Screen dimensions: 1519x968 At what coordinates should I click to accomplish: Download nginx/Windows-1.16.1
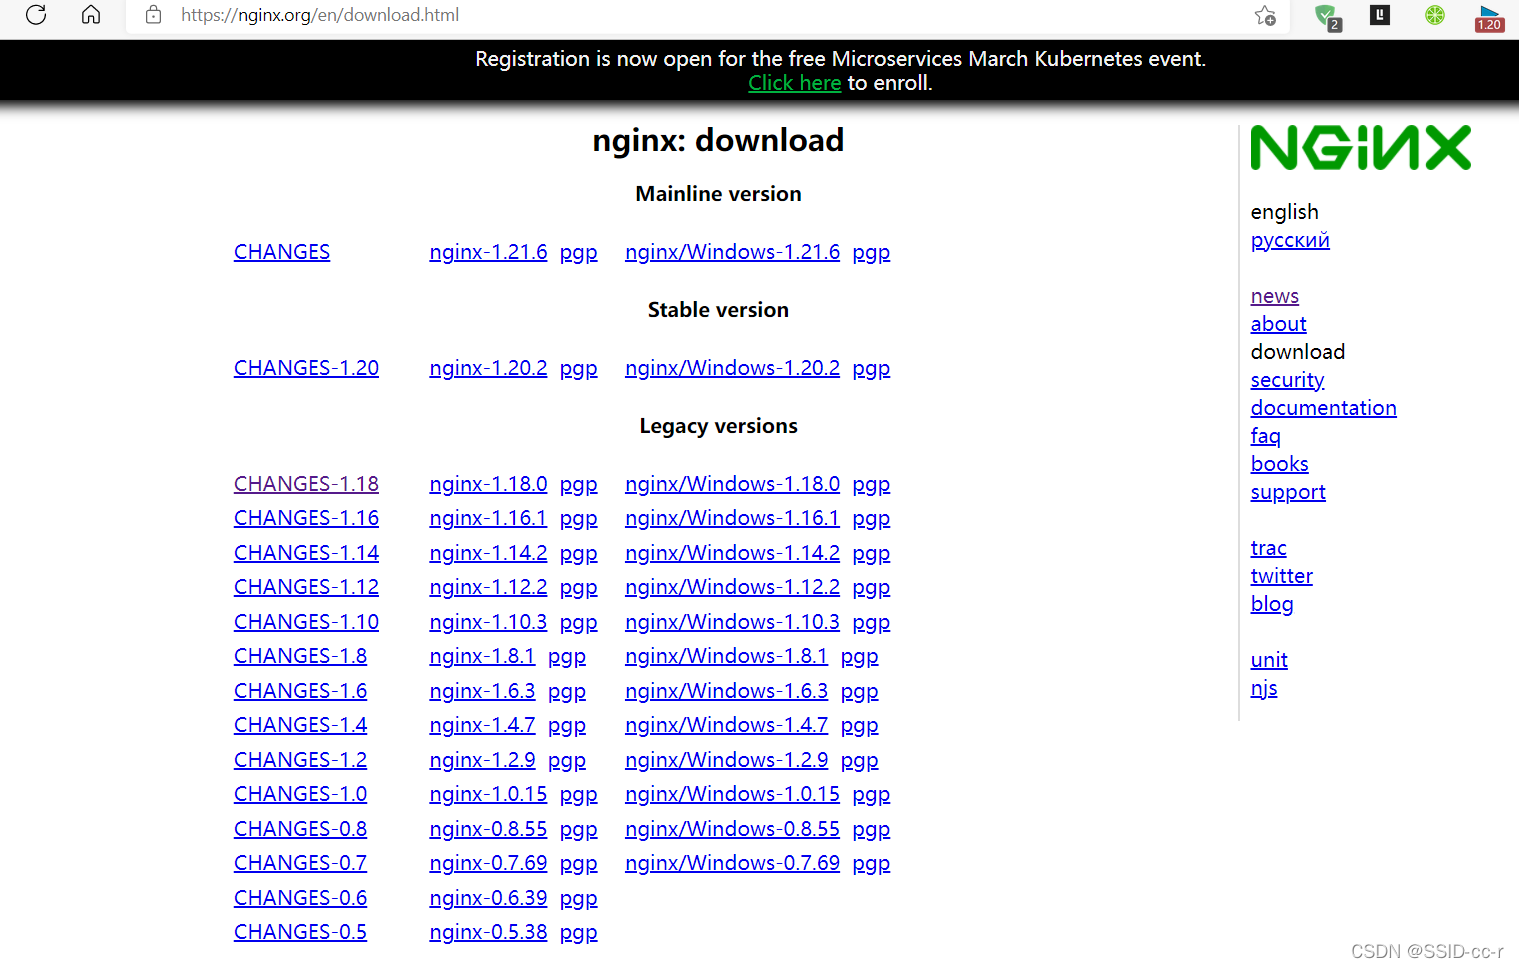[x=732, y=518]
